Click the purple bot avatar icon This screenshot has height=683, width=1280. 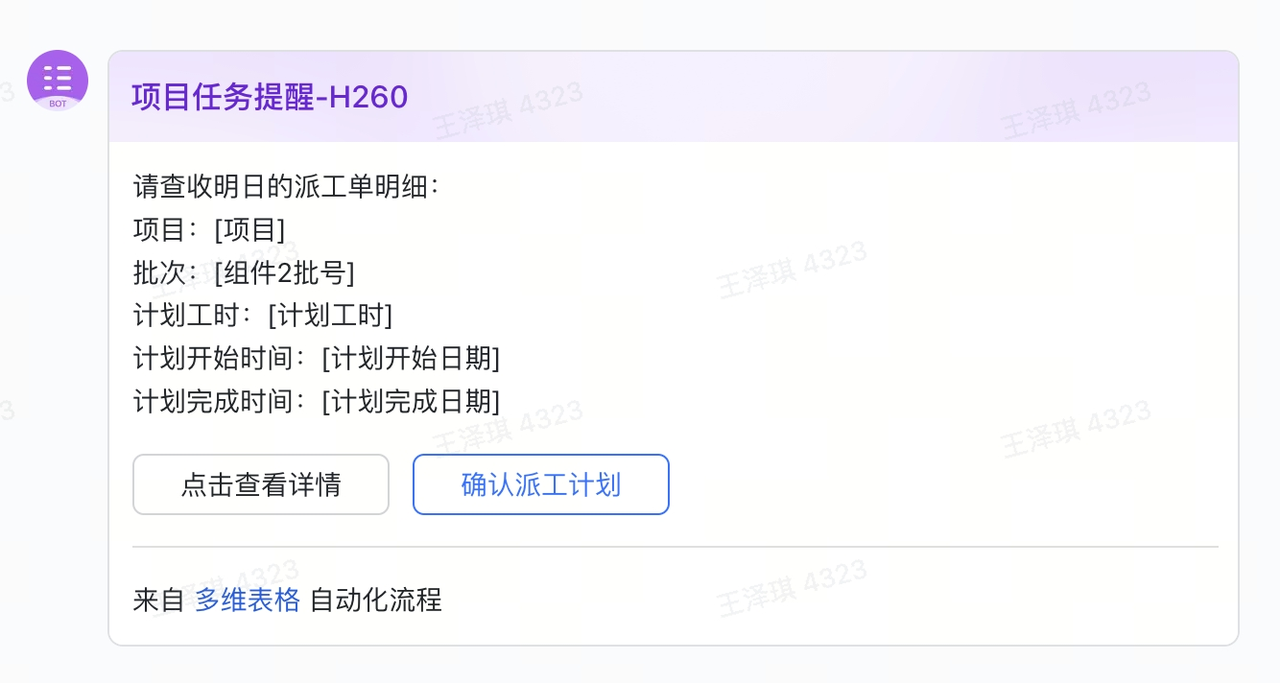[57, 78]
